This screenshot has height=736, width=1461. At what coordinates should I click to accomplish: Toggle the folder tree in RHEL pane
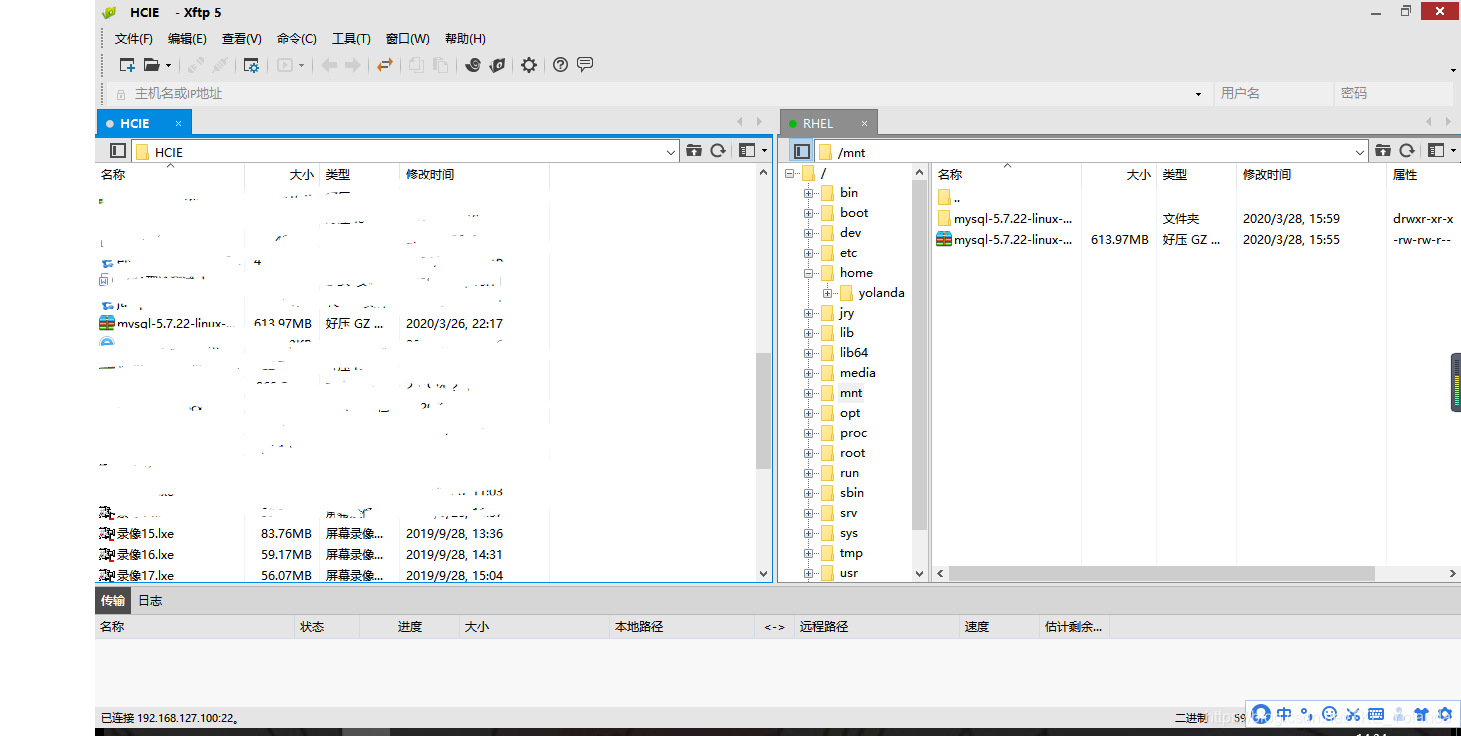tap(801, 151)
